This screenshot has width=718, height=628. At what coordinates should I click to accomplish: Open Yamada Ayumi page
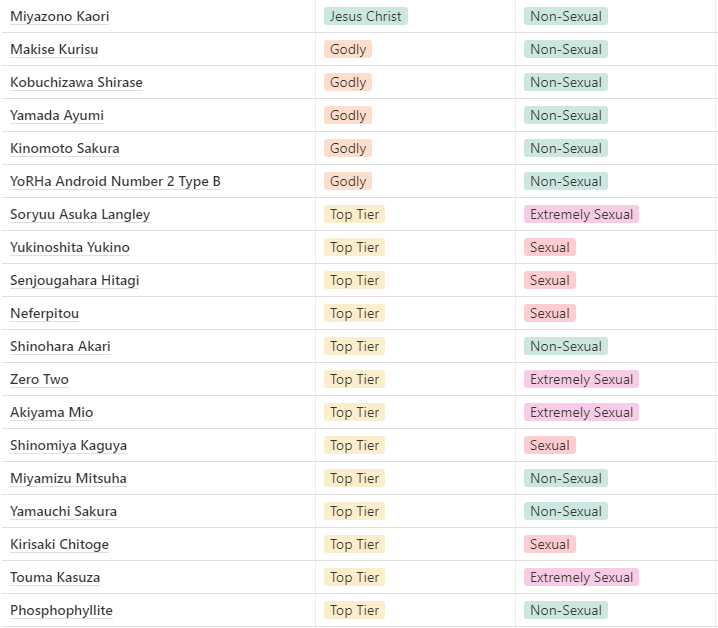tap(57, 116)
